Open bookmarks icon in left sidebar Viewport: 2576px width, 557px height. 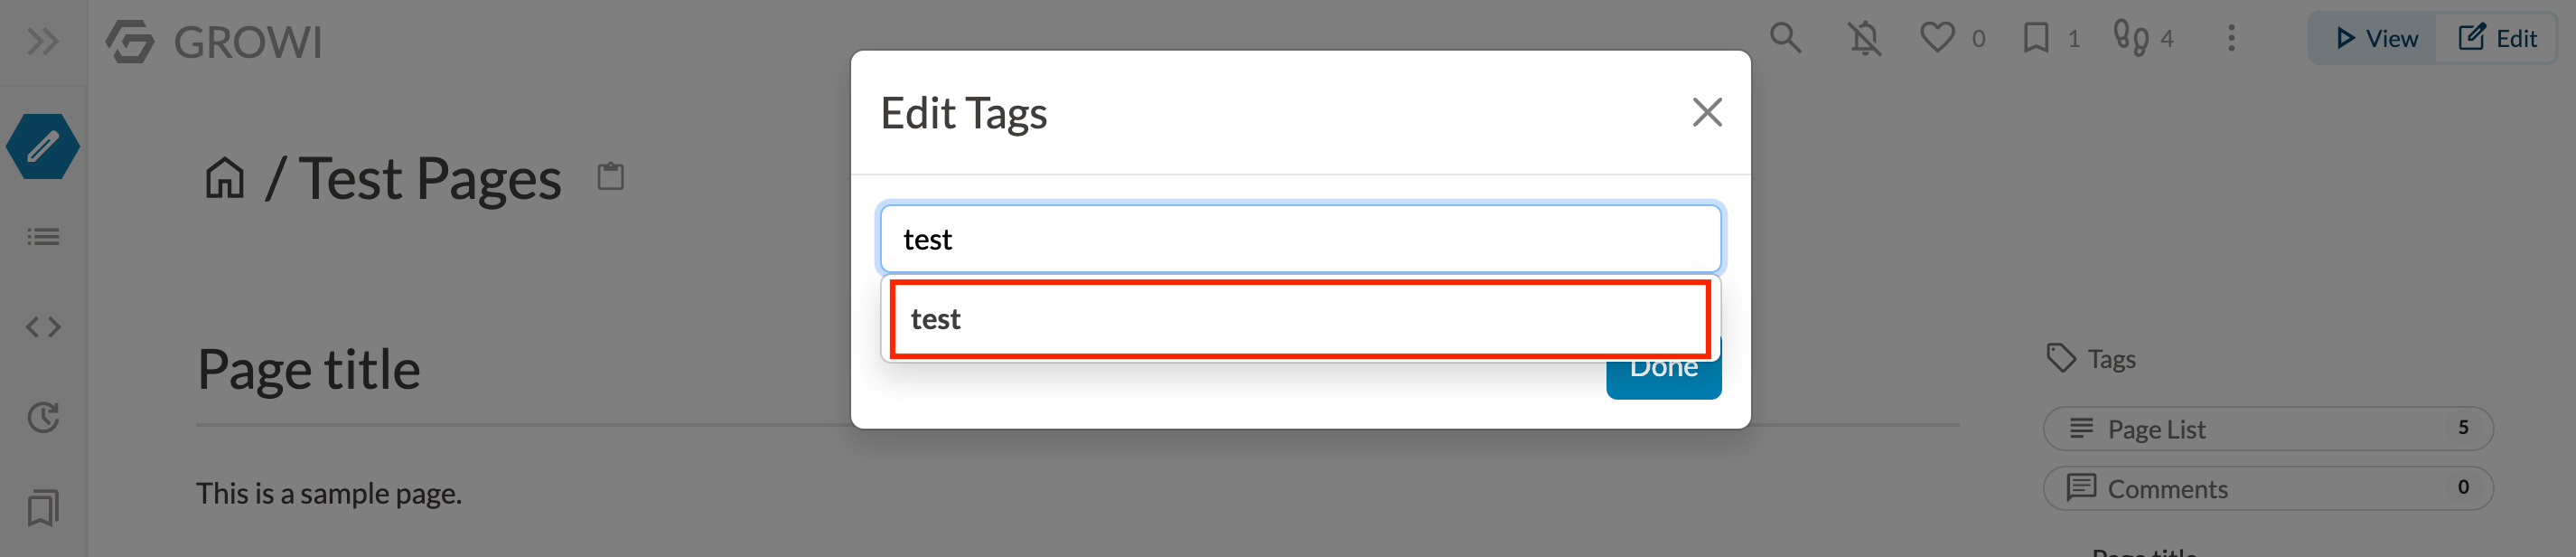click(43, 508)
